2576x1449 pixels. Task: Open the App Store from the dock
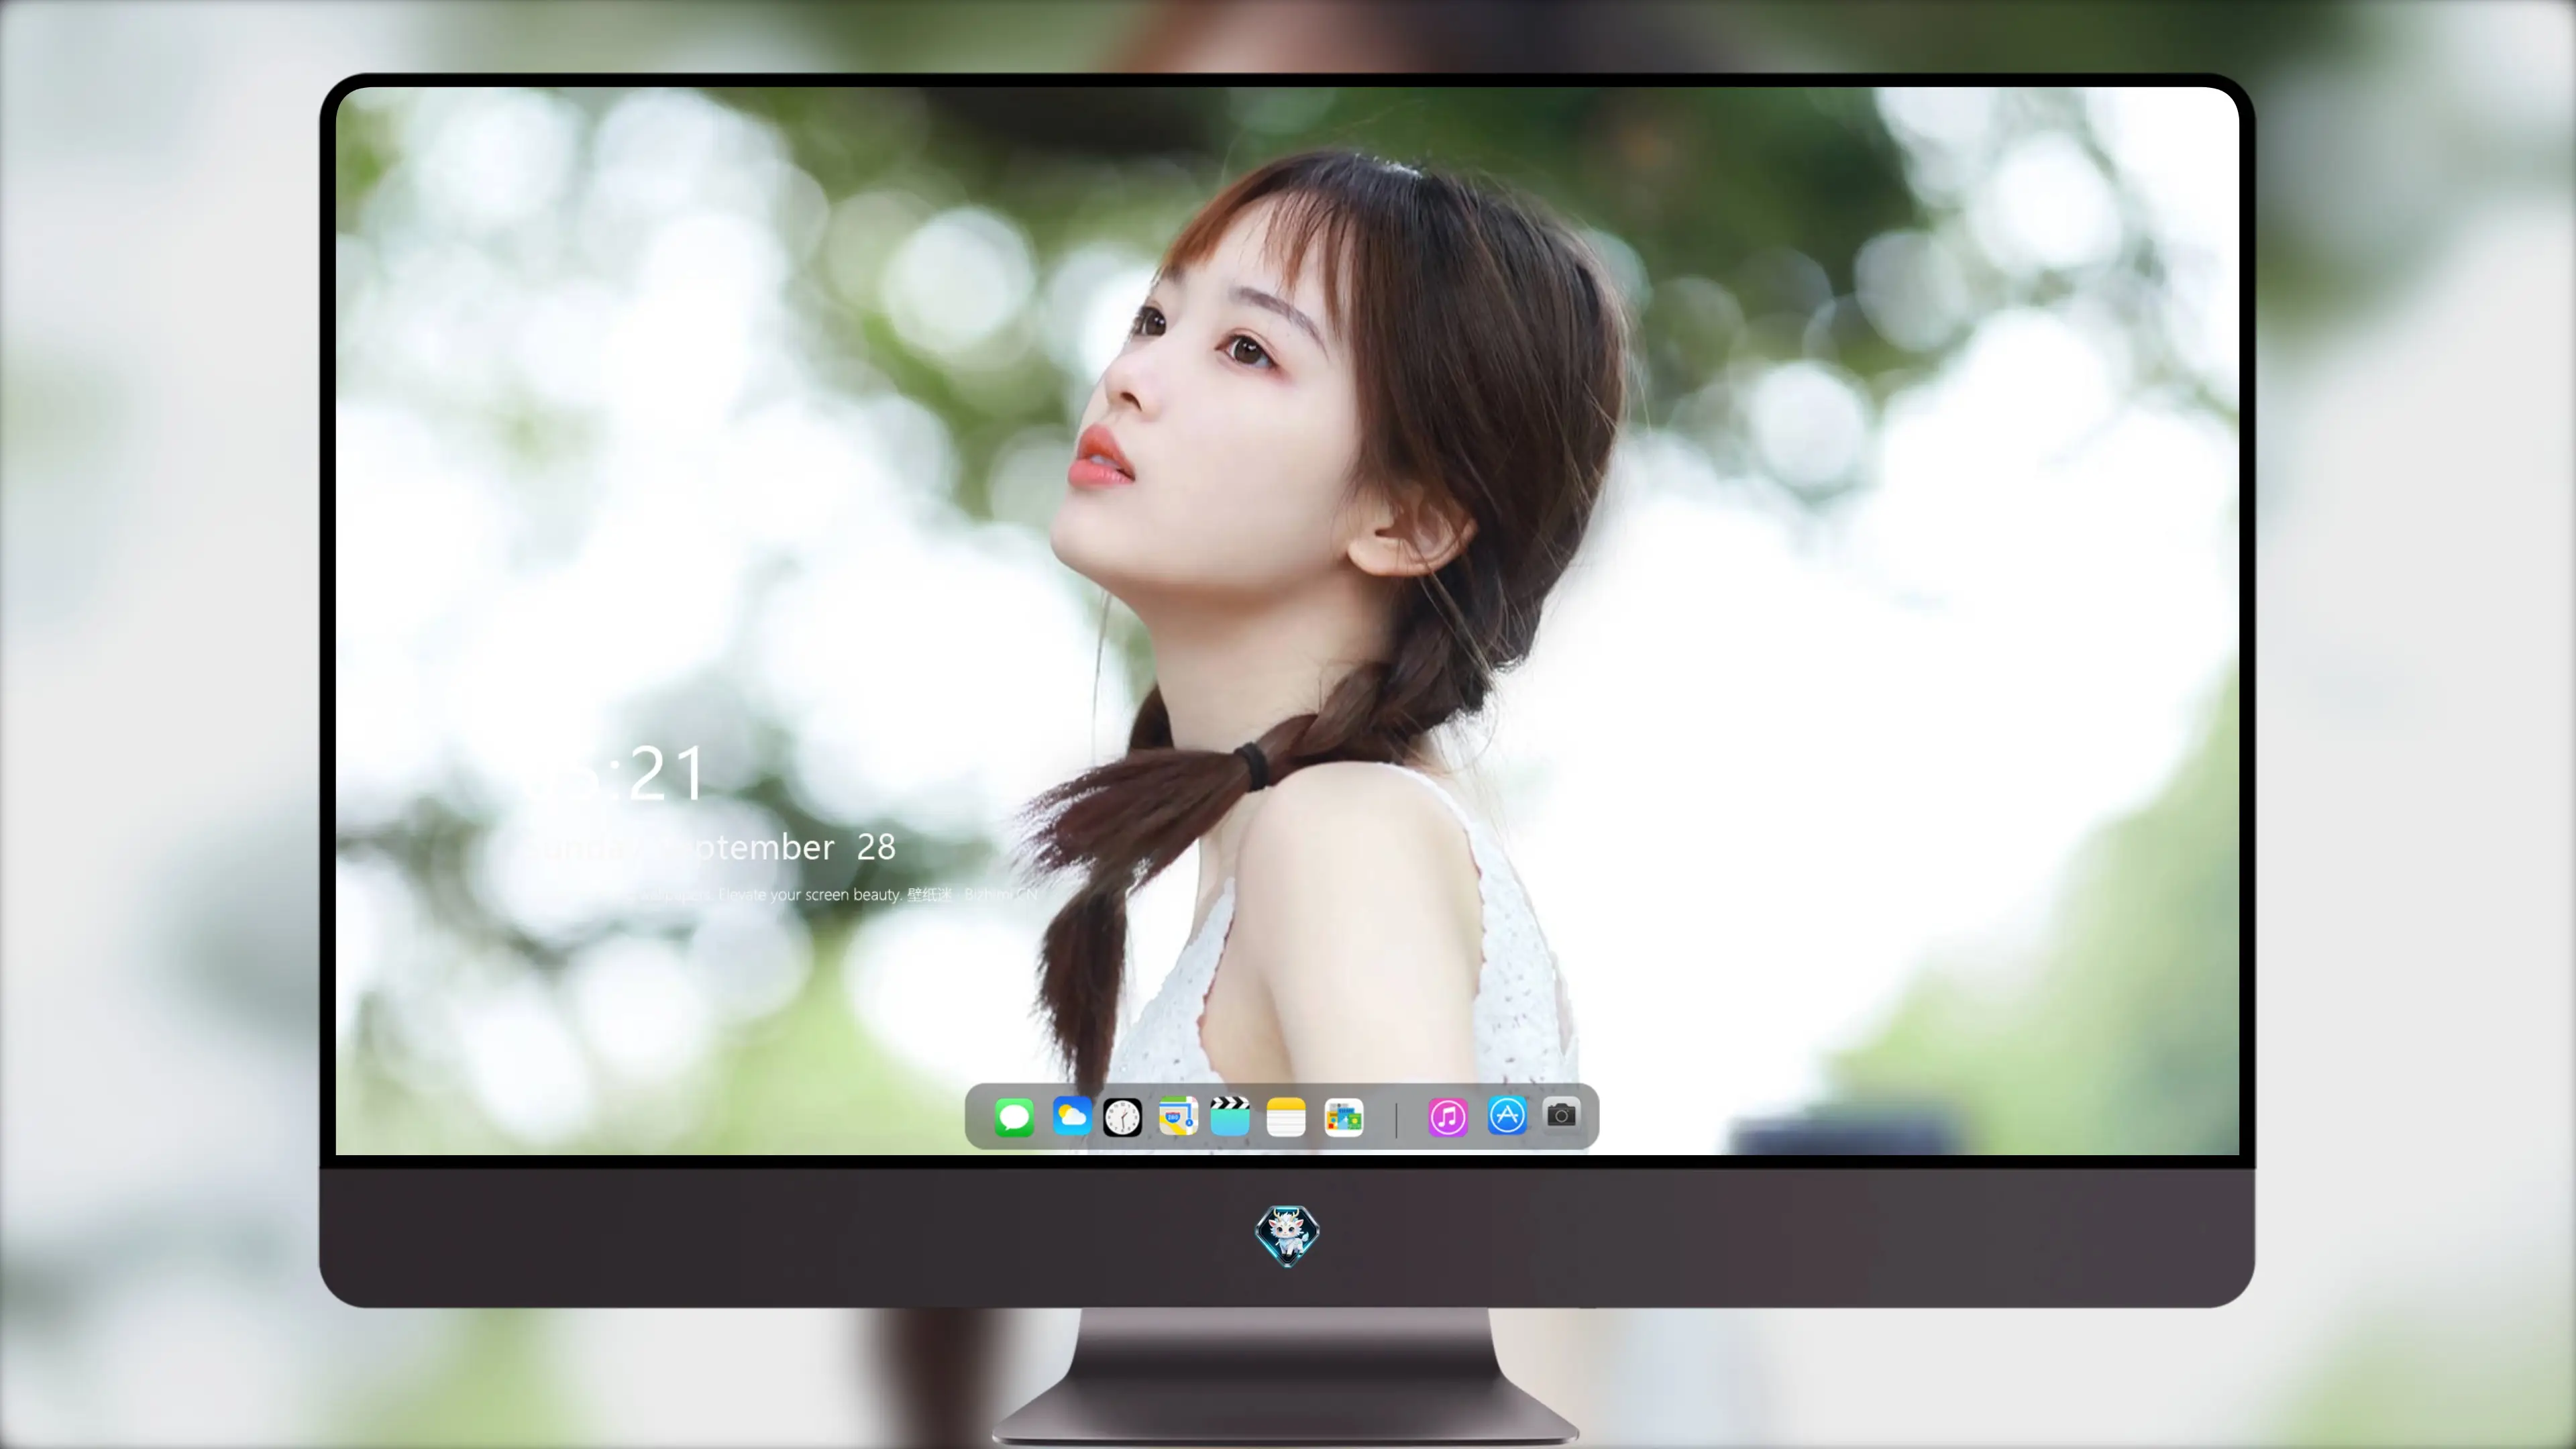tap(1507, 1116)
